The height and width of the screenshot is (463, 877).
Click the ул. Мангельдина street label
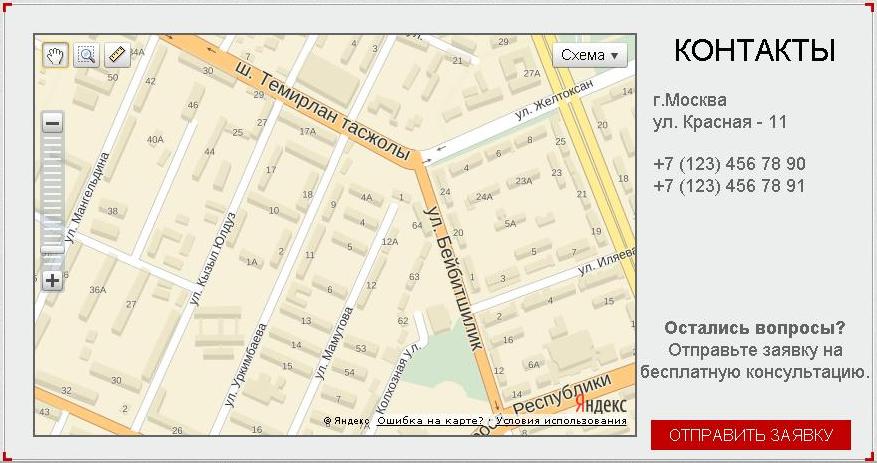click(87, 197)
